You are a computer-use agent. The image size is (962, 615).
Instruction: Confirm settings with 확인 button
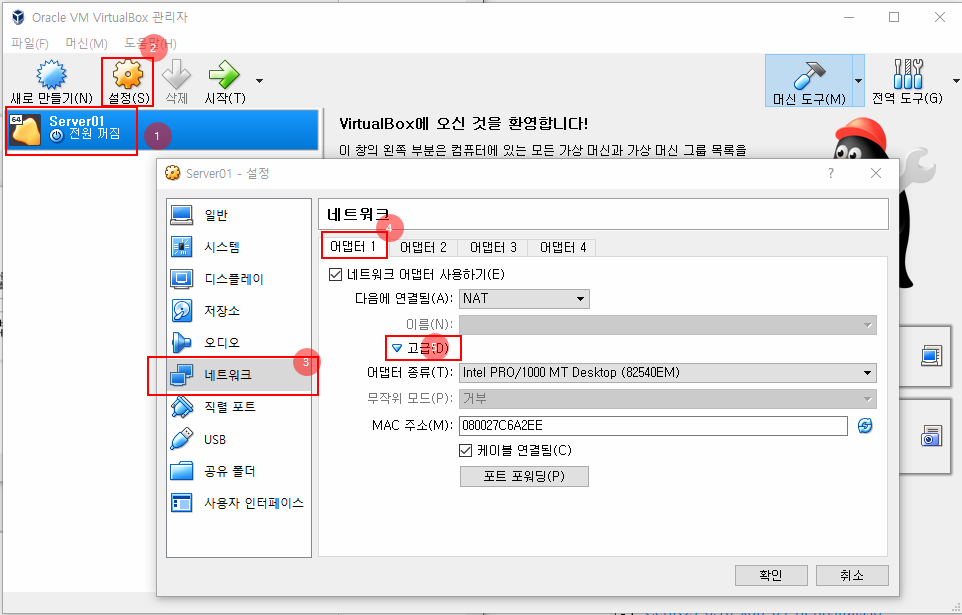click(x=771, y=575)
